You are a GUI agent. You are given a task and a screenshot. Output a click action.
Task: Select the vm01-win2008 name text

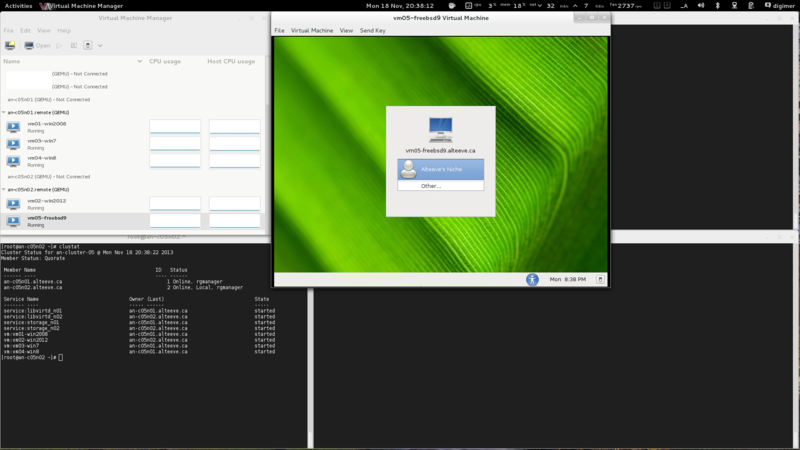pyautogui.click(x=46, y=123)
